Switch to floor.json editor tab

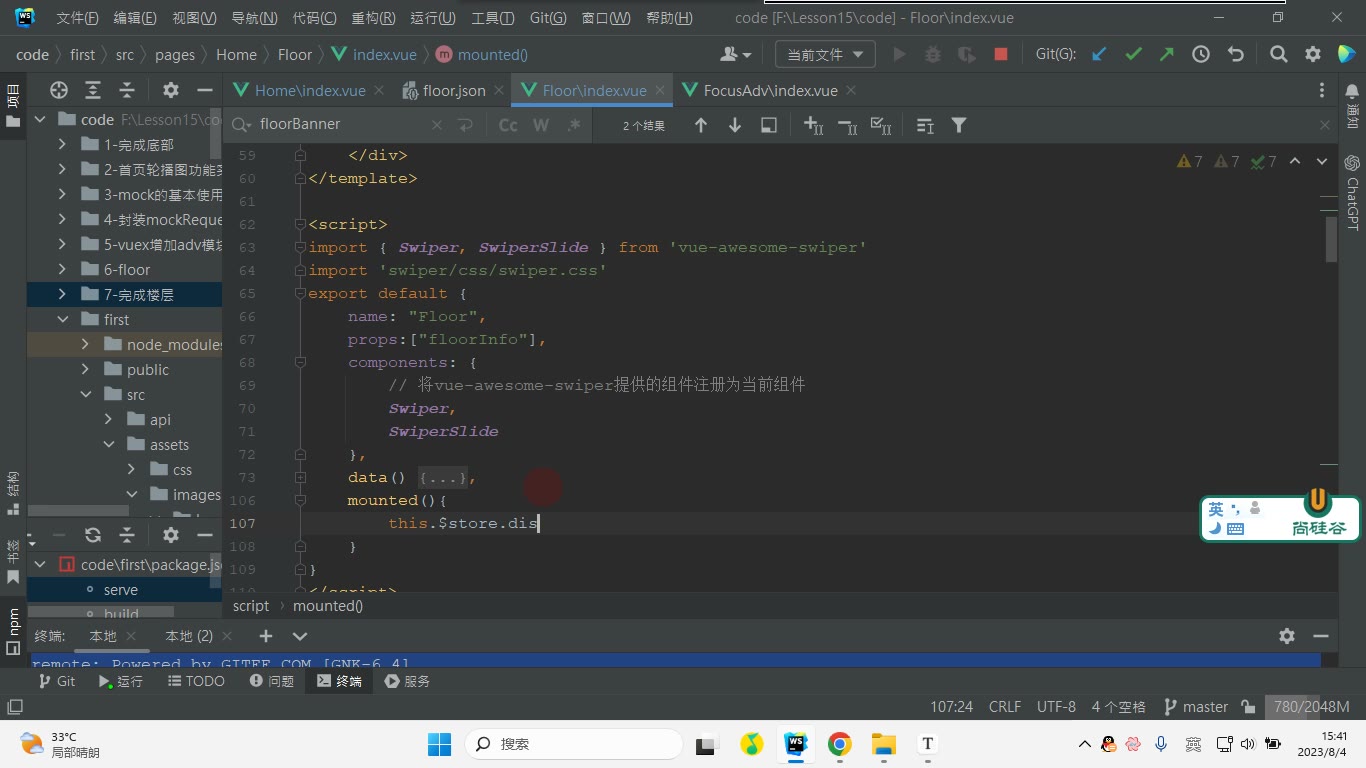coord(444,90)
